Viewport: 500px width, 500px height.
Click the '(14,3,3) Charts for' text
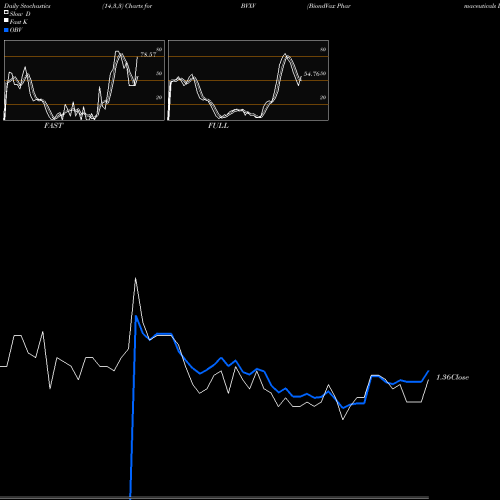click(x=127, y=6)
